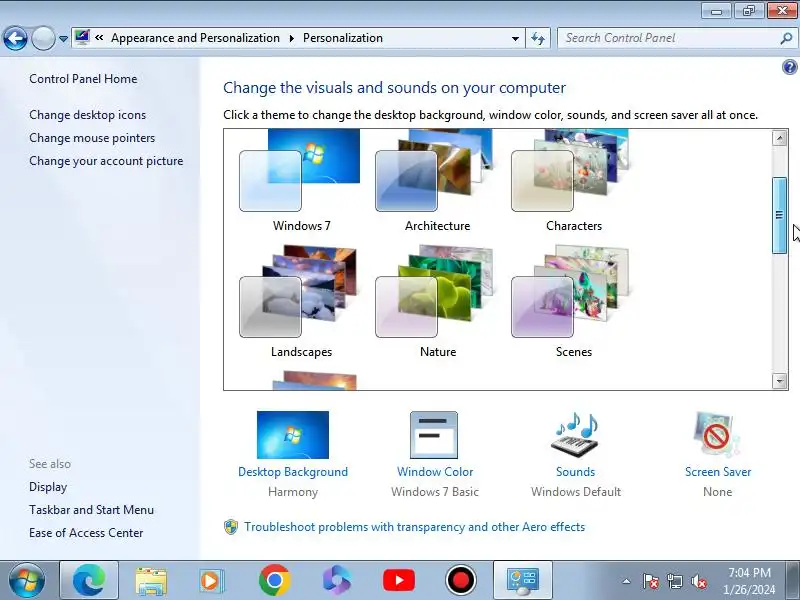
Task: Open Windows Explorer from taskbar
Action: pos(151,581)
